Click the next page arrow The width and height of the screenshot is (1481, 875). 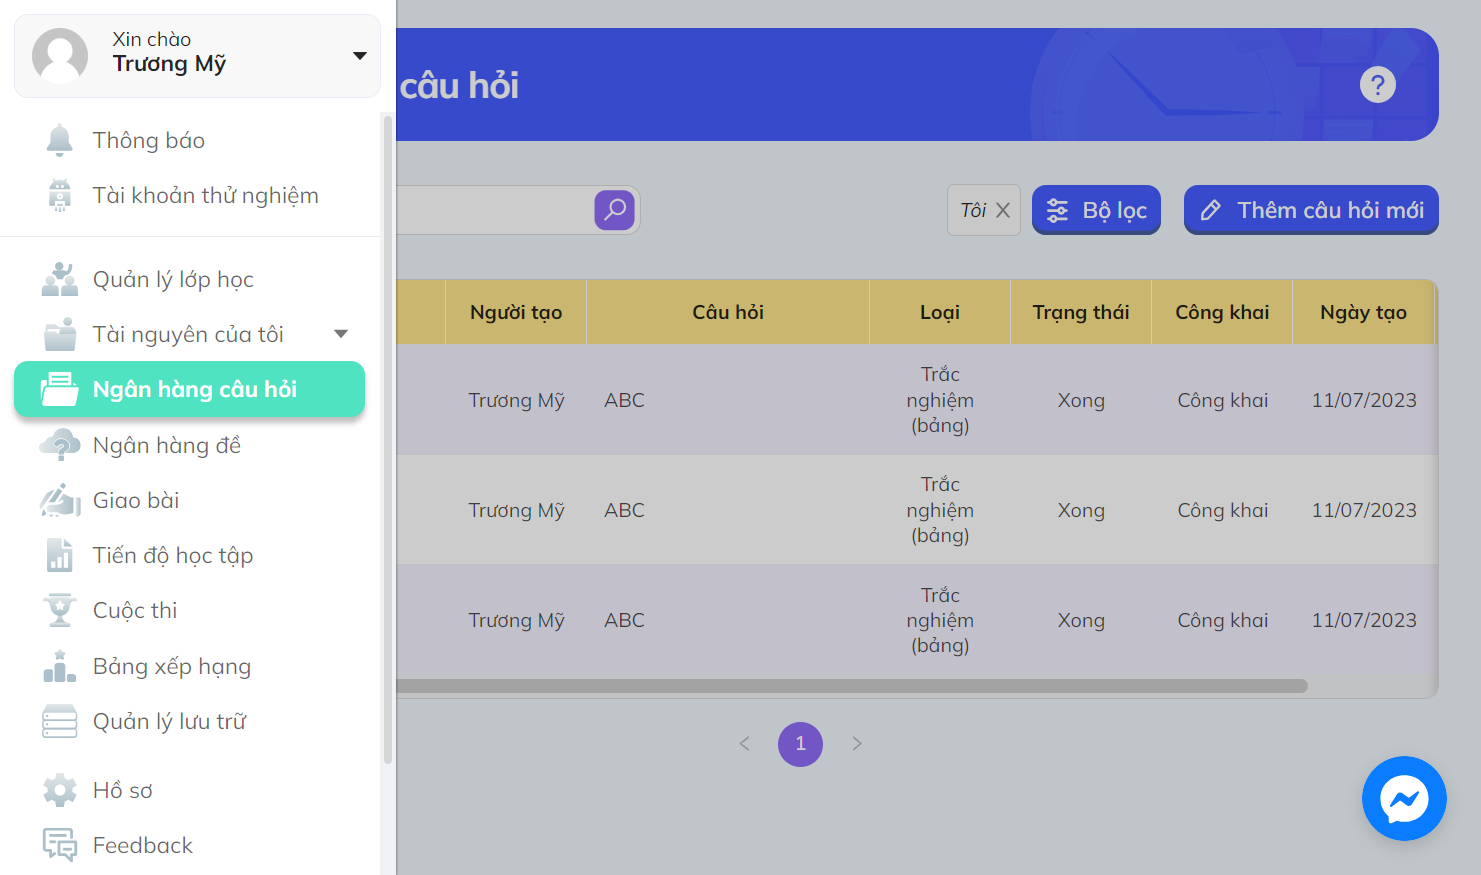pos(857,744)
